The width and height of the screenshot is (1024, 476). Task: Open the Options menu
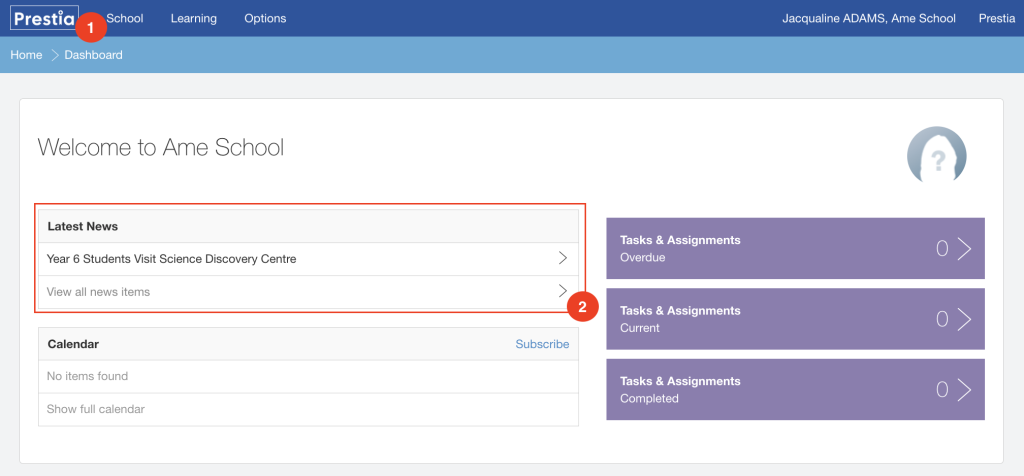pos(265,18)
